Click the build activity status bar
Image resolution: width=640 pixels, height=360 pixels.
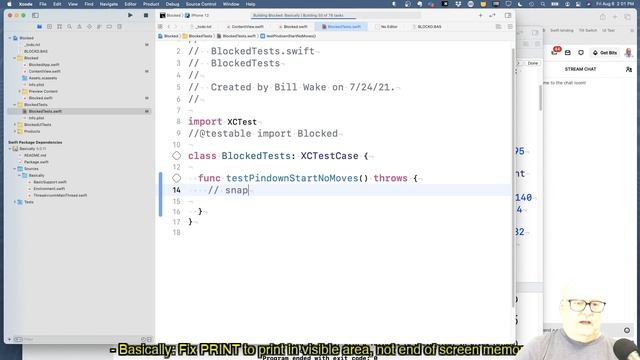pyautogui.click(x=336, y=15)
